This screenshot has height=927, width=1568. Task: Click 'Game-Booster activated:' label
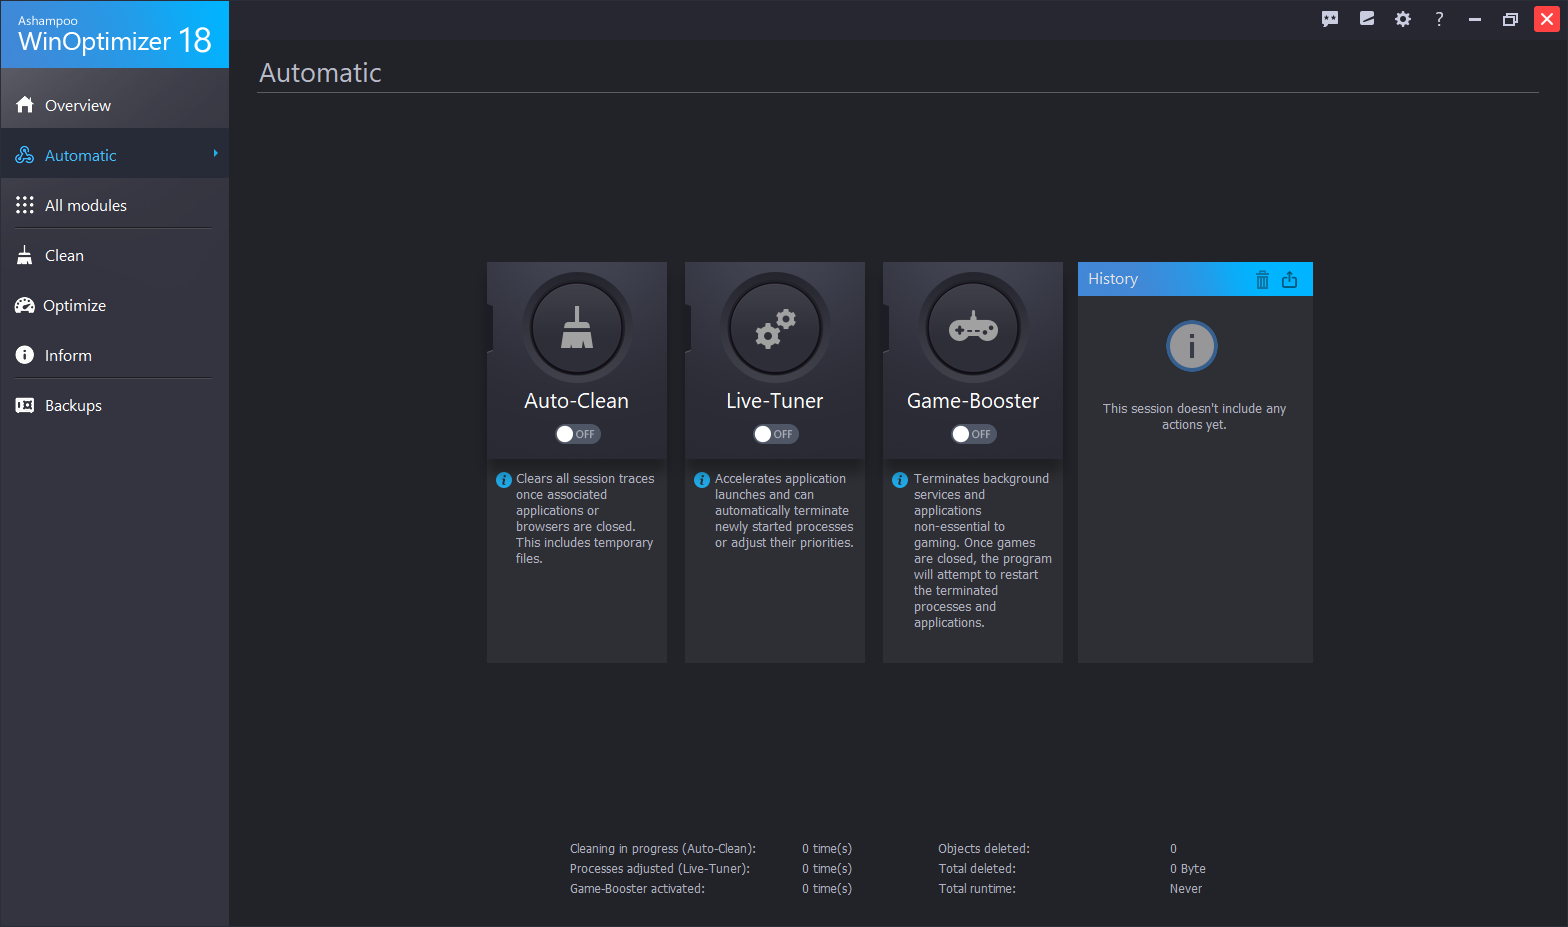pyautogui.click(x=637, y=889)
